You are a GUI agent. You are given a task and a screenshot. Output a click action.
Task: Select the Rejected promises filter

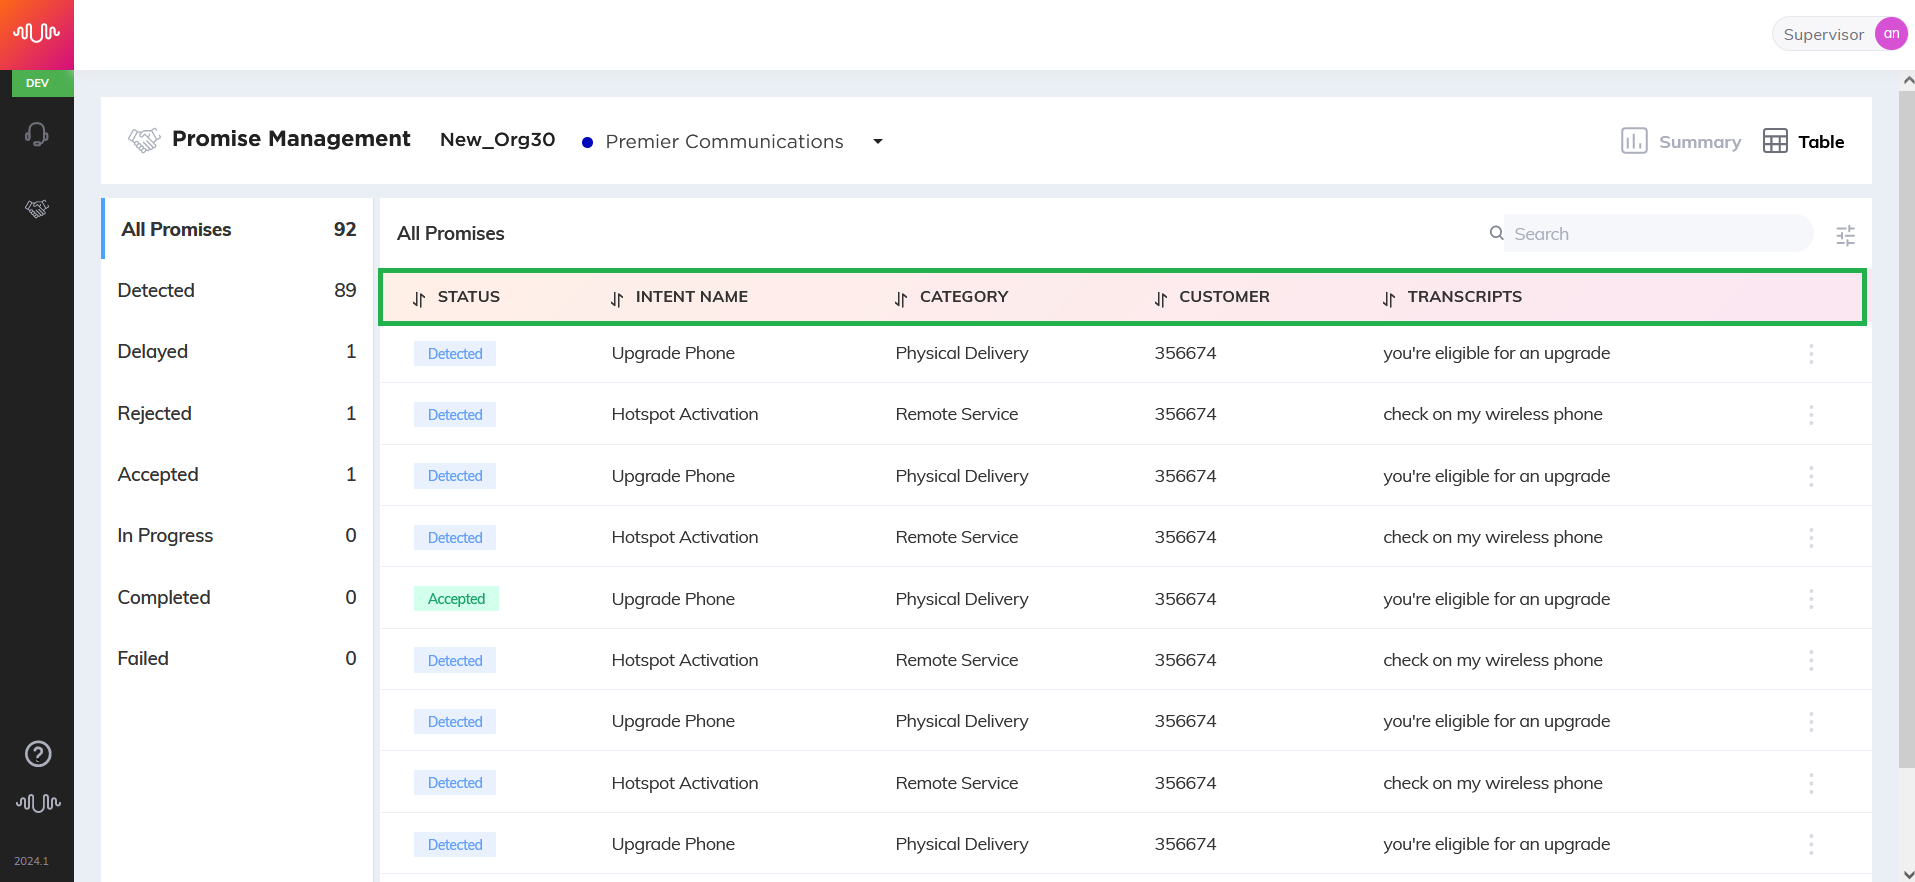237,413
